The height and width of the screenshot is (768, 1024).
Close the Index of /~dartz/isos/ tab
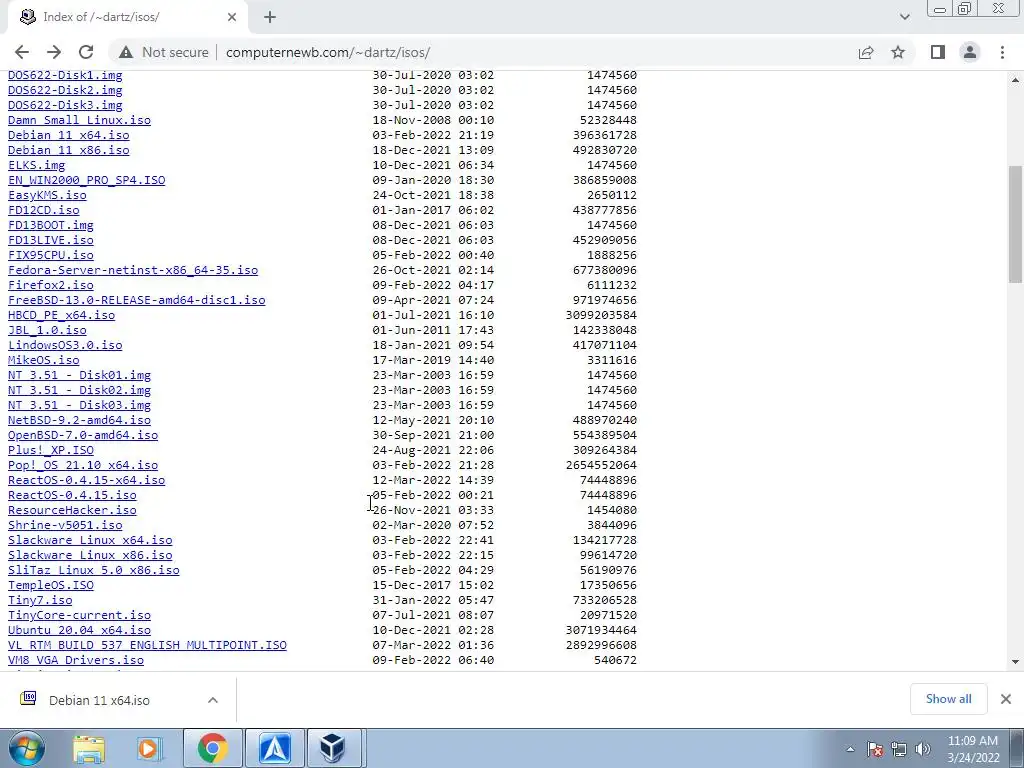pyautogui.click(x=232, y=18)
